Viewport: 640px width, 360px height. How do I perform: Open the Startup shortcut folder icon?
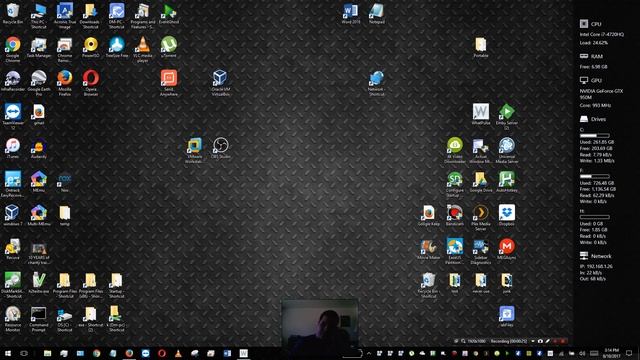[117, 285]
